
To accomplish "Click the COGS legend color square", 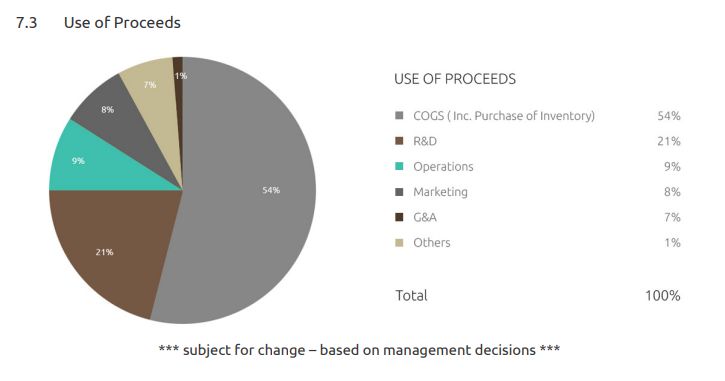I will [x=399, y=116].
